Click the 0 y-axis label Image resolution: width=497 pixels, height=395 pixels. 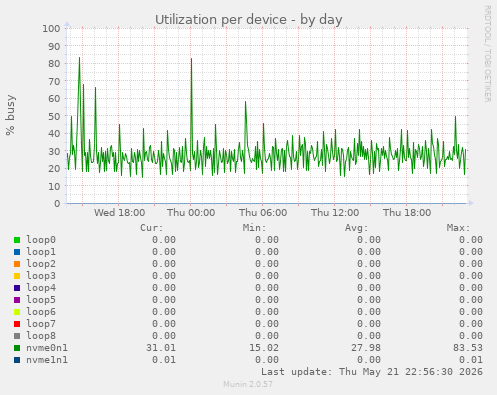point(57,203)
